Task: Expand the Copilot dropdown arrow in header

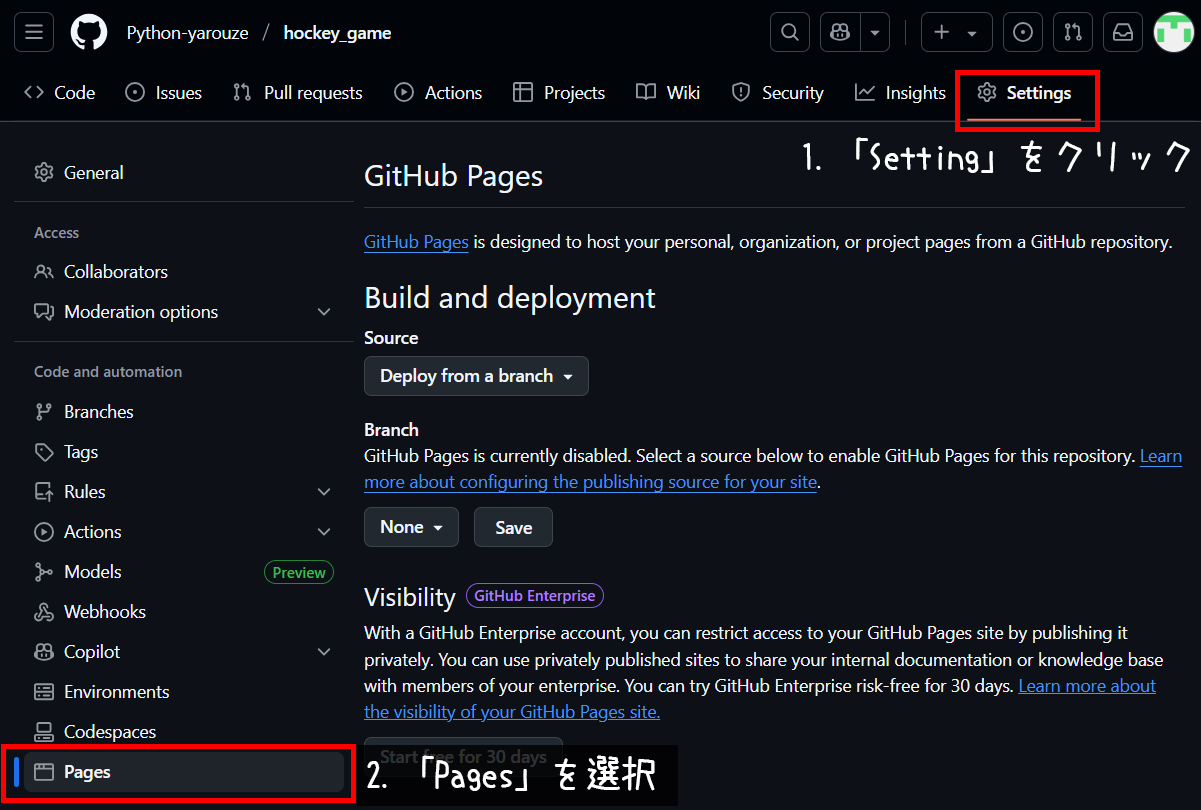Action: click(x=875, y=33)
